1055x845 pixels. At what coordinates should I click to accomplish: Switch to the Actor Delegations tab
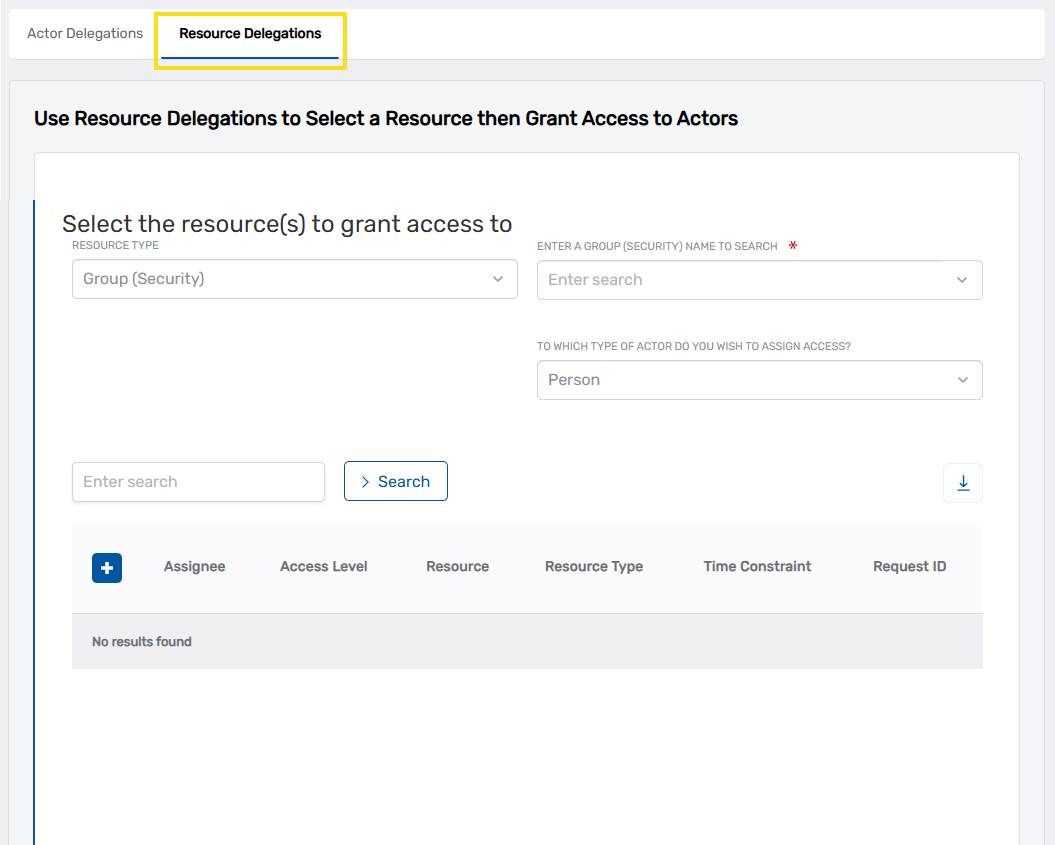pyautogui.click(x=85, y=34)
